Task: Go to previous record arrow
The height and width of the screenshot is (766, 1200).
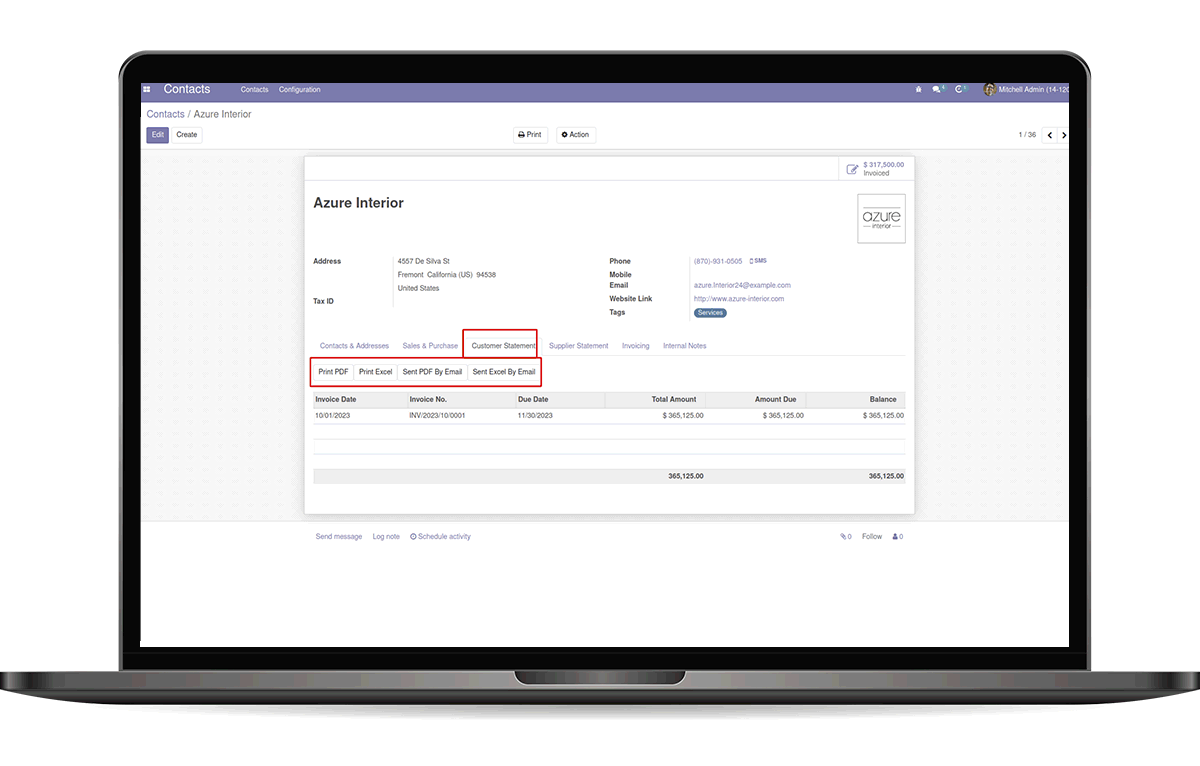Action: (1050, 135)
